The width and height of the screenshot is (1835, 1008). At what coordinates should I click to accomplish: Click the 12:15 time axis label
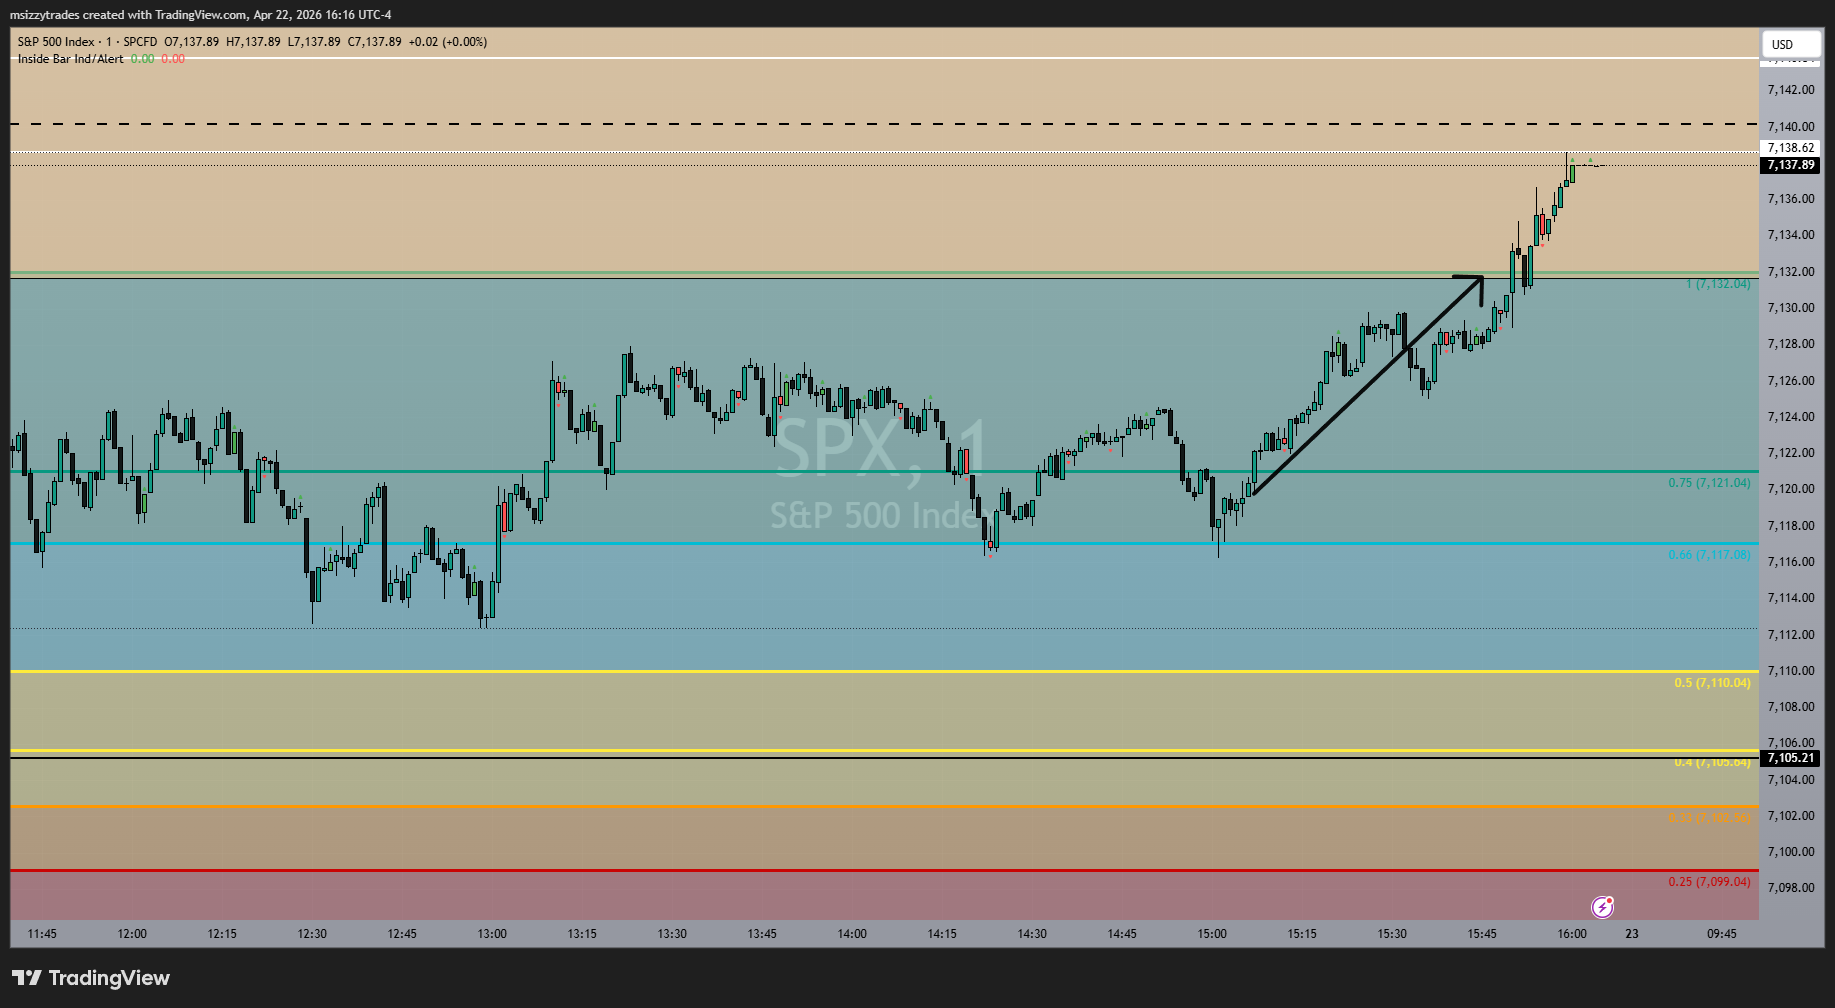[222, 934]
